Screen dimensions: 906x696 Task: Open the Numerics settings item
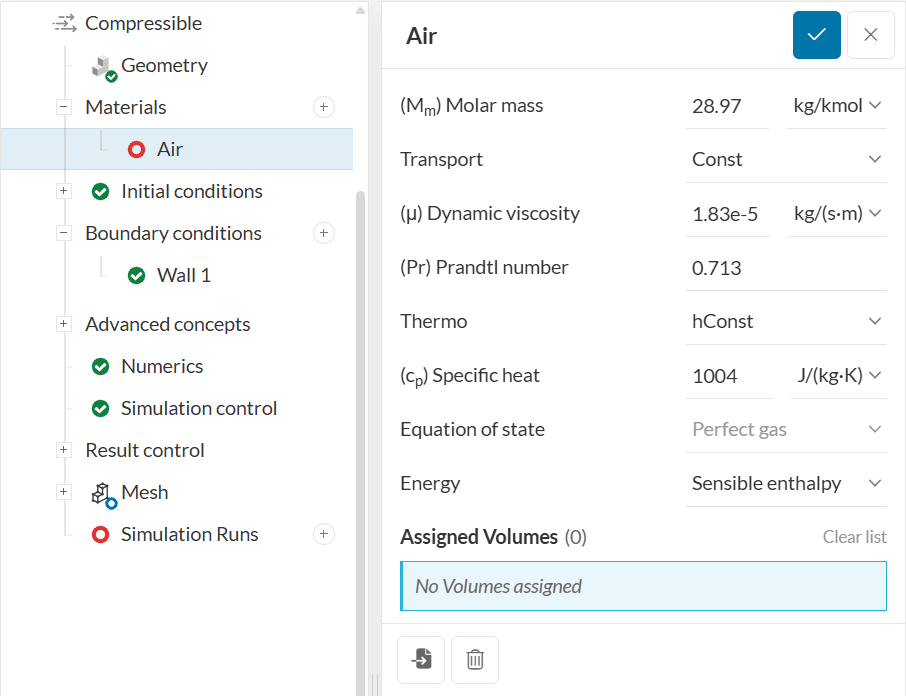(161, 366)
